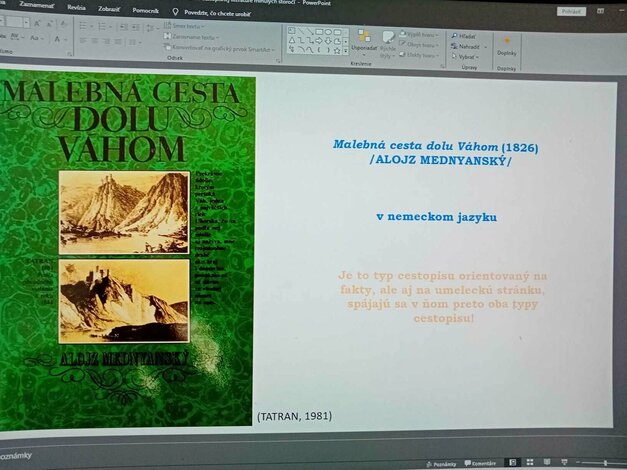This screenshot has height=470, width=627.
Task: Open Odsek dialog launcher
Action: click(x=278, y=61)
